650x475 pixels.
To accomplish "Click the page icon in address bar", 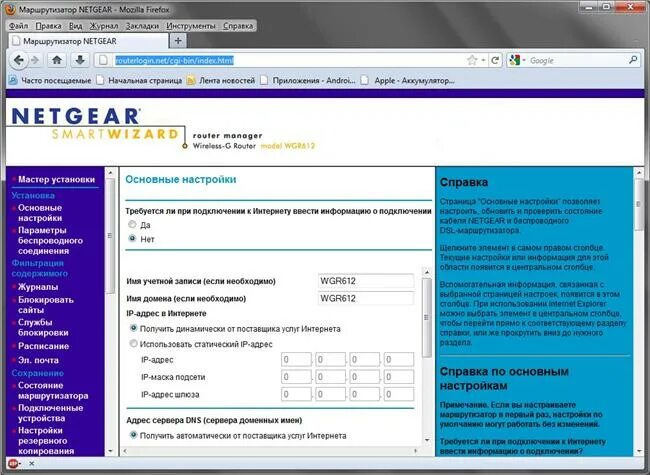I will point(103,61).
